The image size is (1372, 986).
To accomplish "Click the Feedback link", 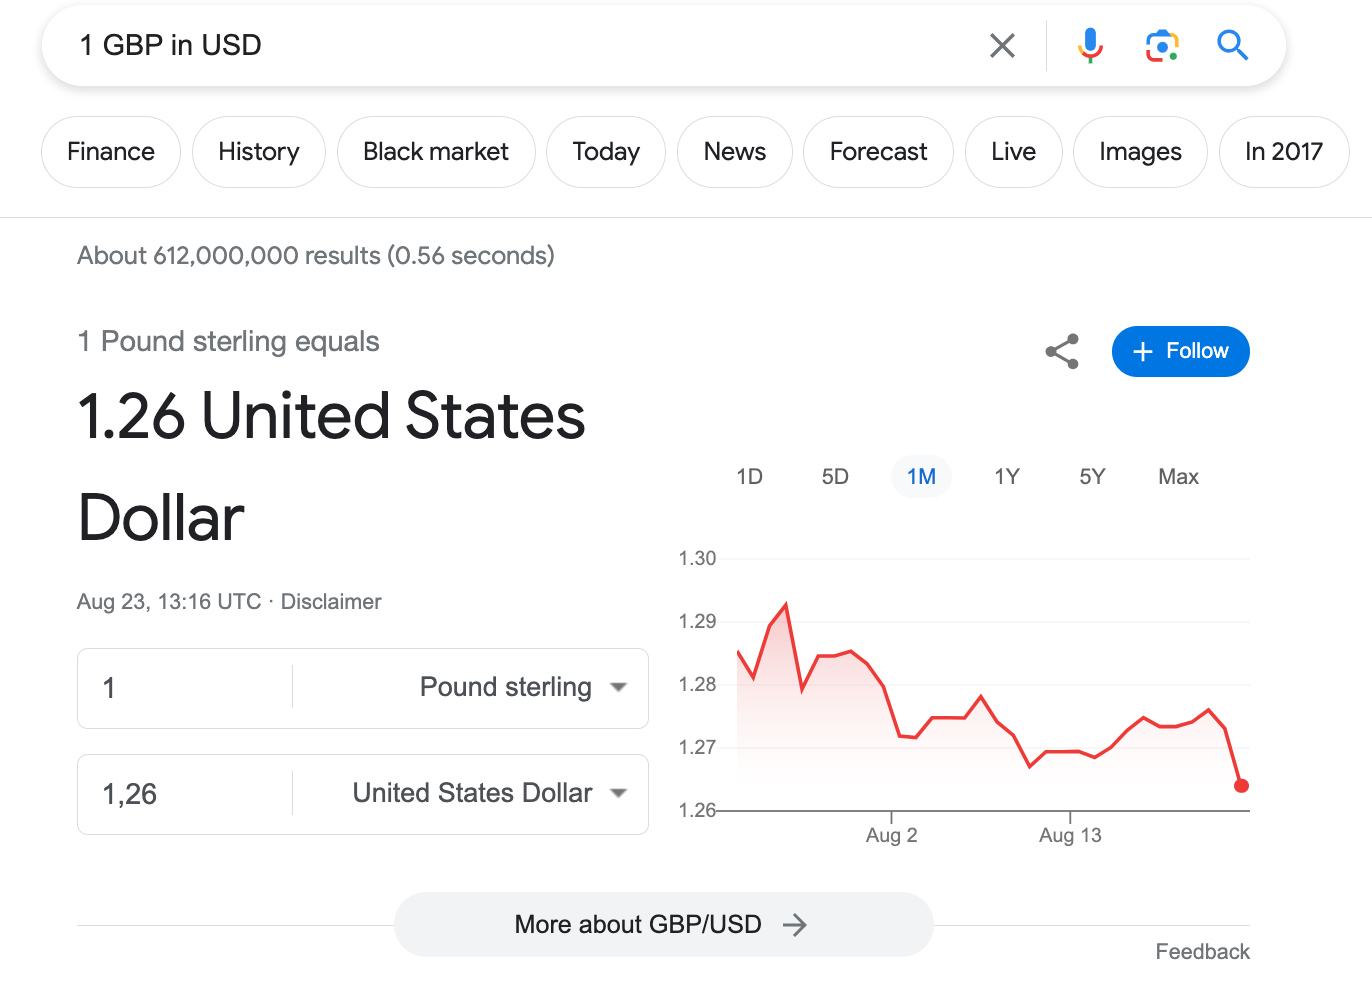I will click(1202, 952).
